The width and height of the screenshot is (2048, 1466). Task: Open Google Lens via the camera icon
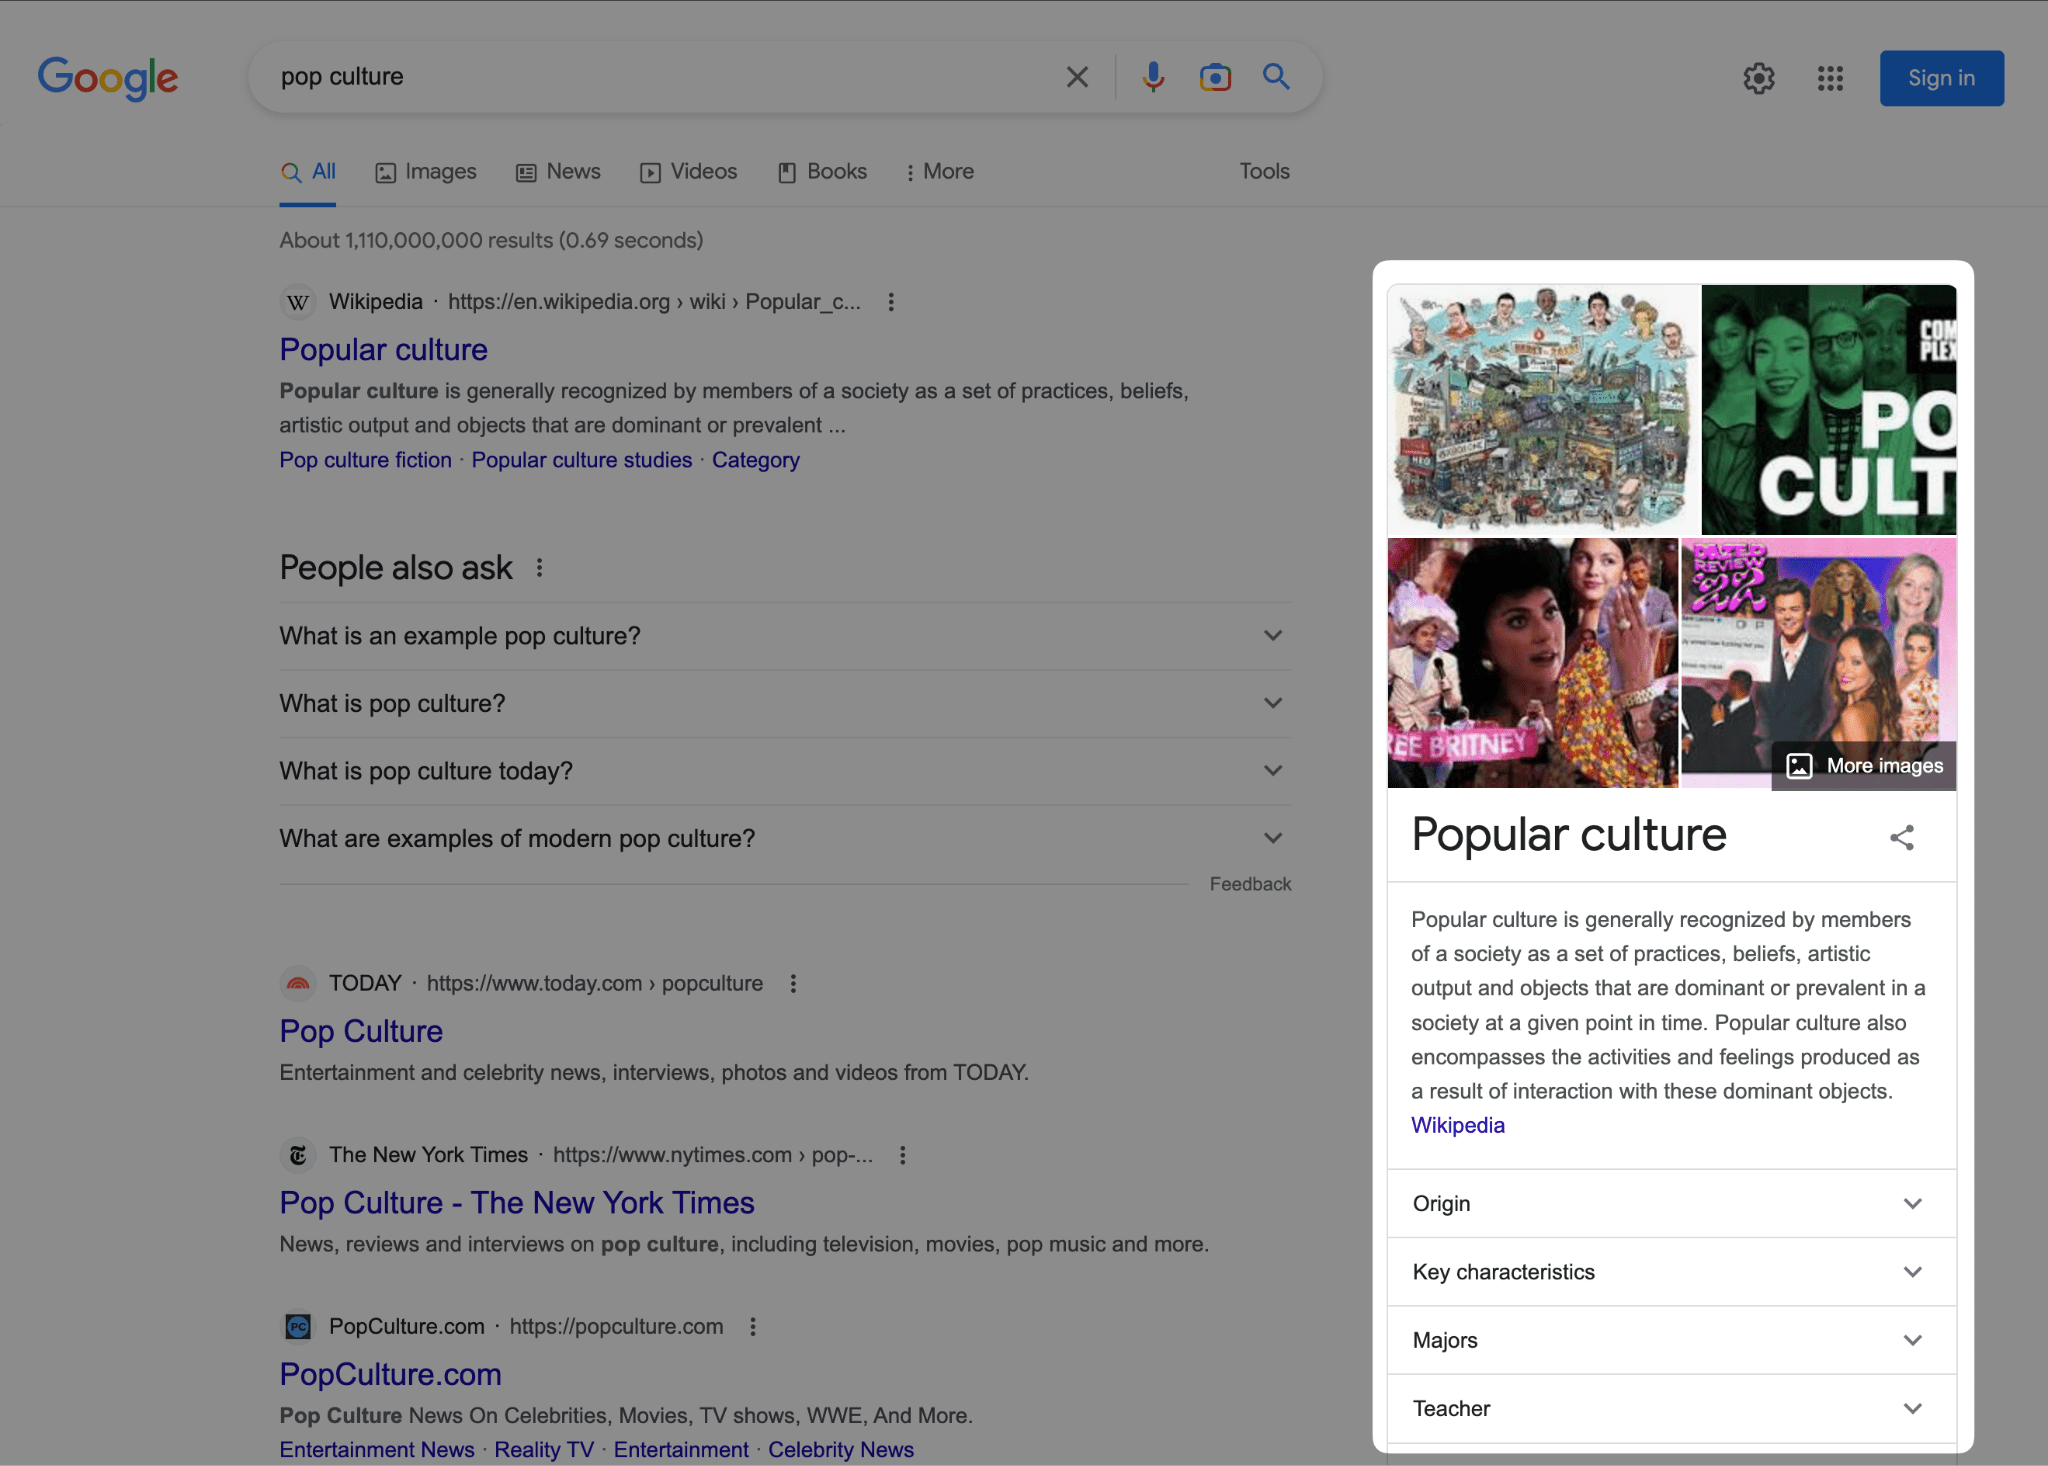coord(1214,76)
